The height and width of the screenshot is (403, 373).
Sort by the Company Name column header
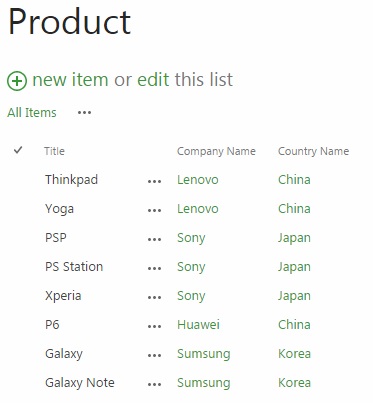[216, 151]
